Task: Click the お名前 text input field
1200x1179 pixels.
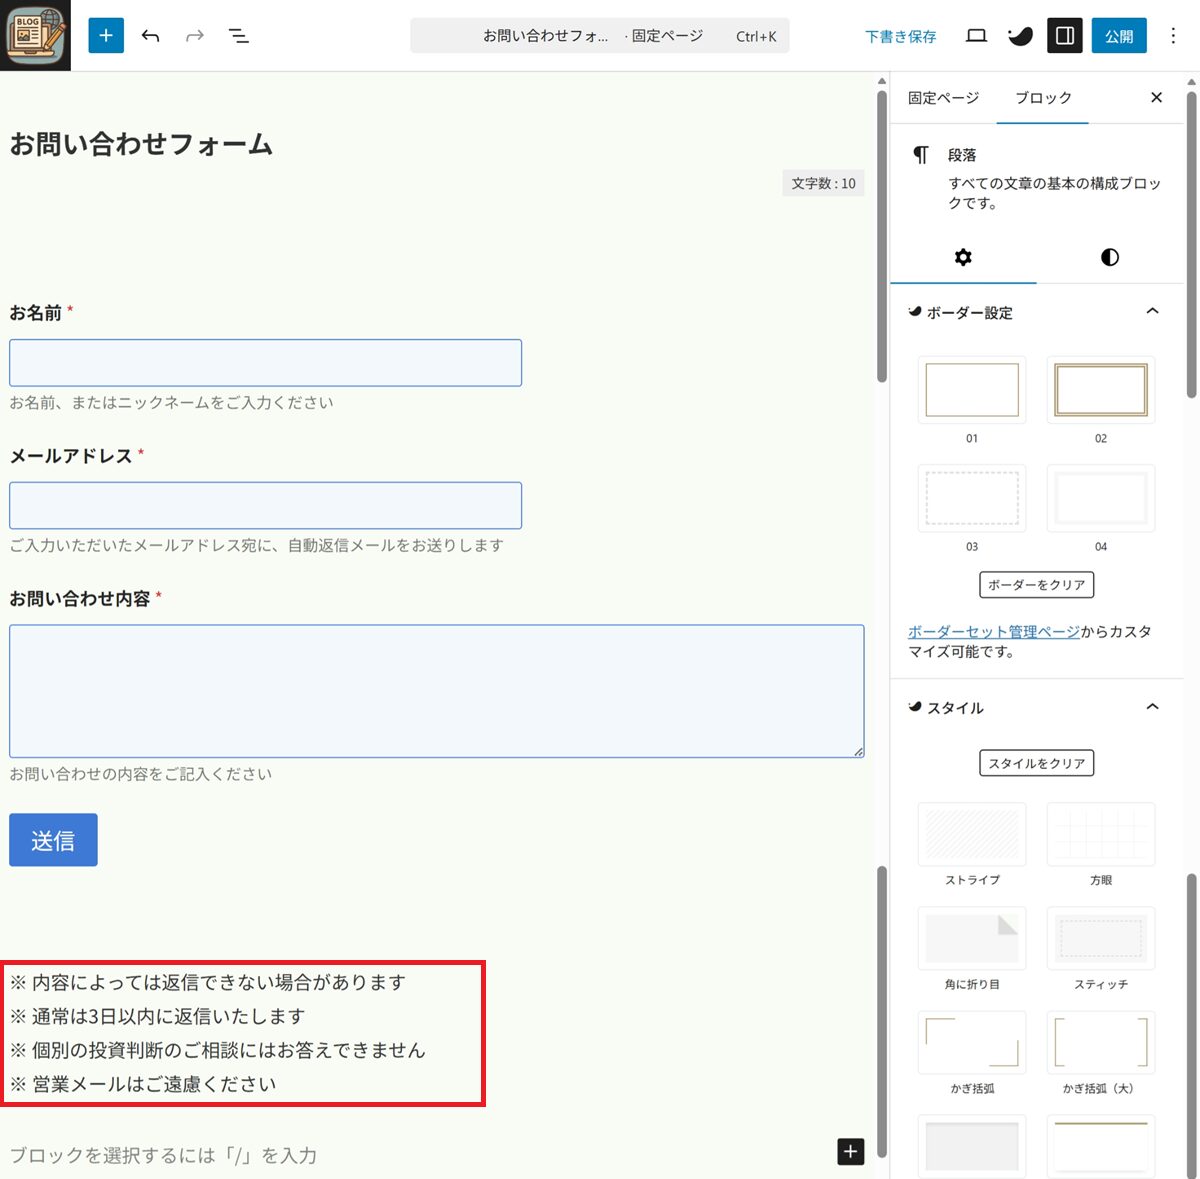Action: point(265,363)
